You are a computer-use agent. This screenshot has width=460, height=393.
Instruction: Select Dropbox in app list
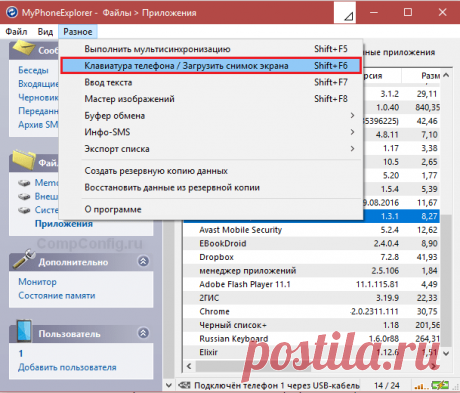312,257
